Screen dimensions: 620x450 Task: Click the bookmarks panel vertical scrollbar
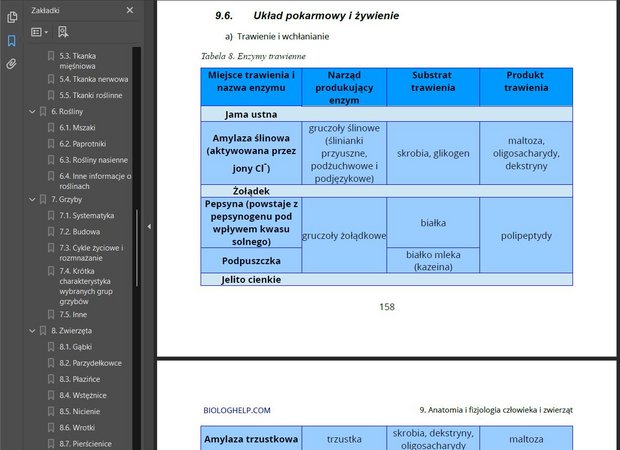point(137,248)
